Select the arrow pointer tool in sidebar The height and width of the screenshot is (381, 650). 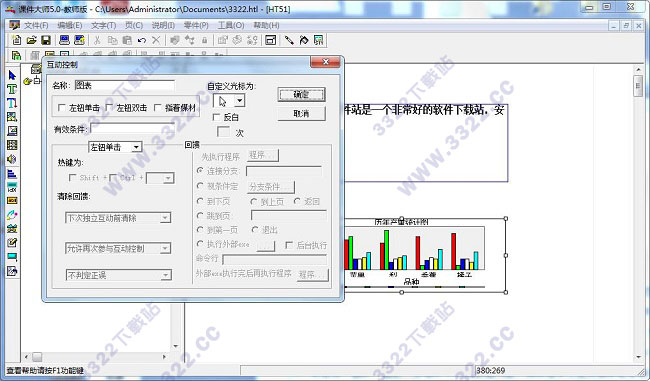click(x=12, y=75)
